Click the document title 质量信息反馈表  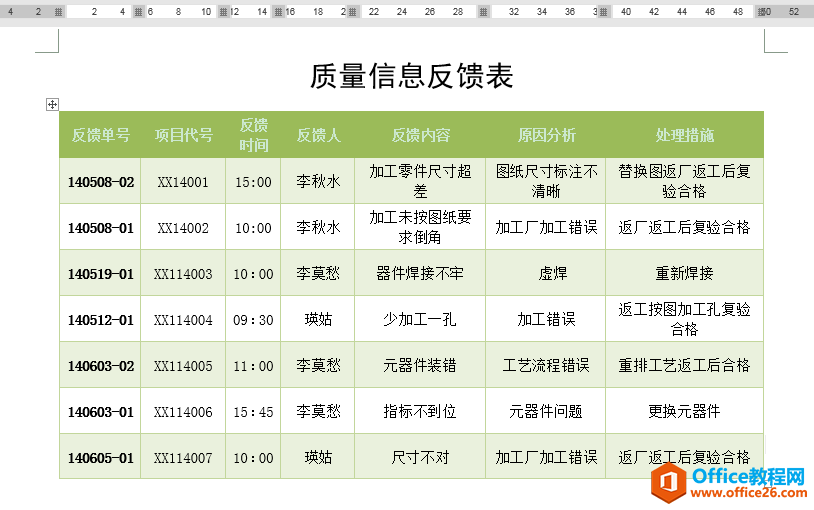[x=412, y=76]
